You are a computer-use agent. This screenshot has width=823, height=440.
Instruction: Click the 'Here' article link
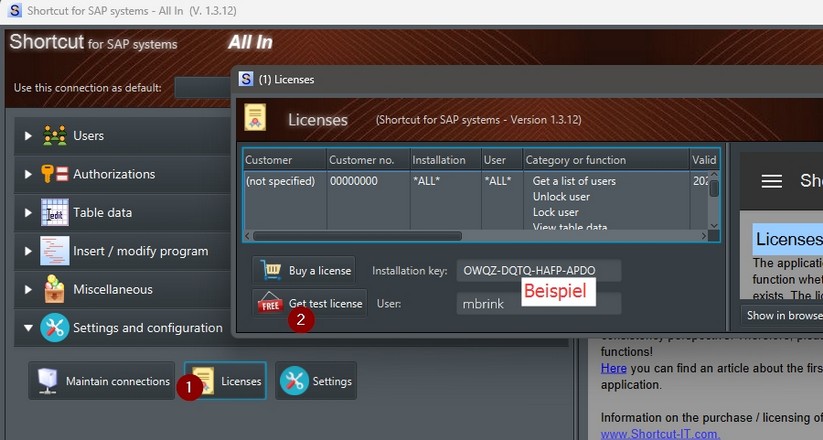[x=613, y=368]
